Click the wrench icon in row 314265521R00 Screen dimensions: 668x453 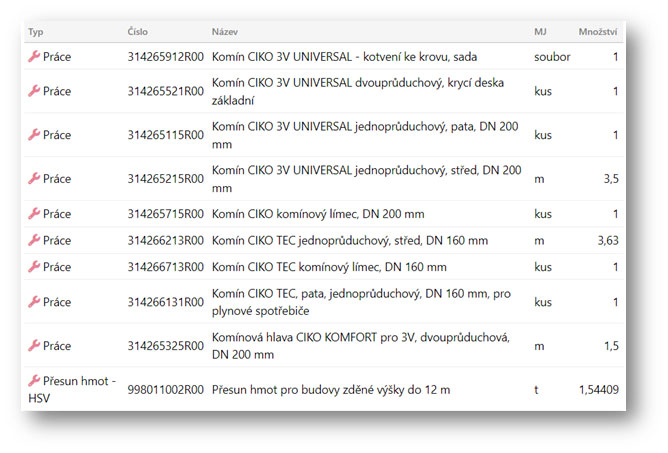(34, 91)
